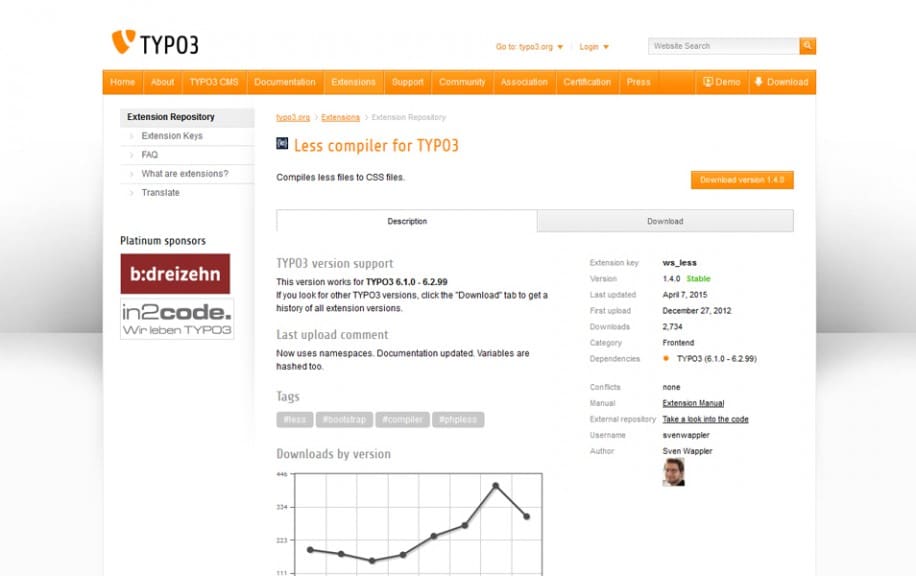Open the Login dropdown
Screen dimensions: 916x576
click(594, 47)
